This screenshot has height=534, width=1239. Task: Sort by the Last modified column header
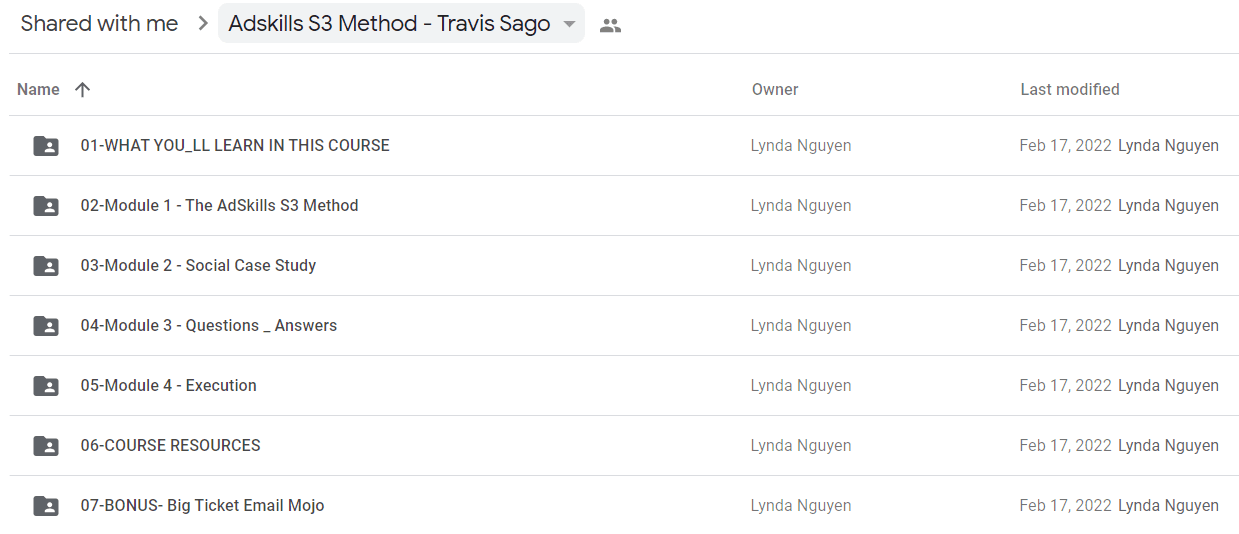point(1070,89)
